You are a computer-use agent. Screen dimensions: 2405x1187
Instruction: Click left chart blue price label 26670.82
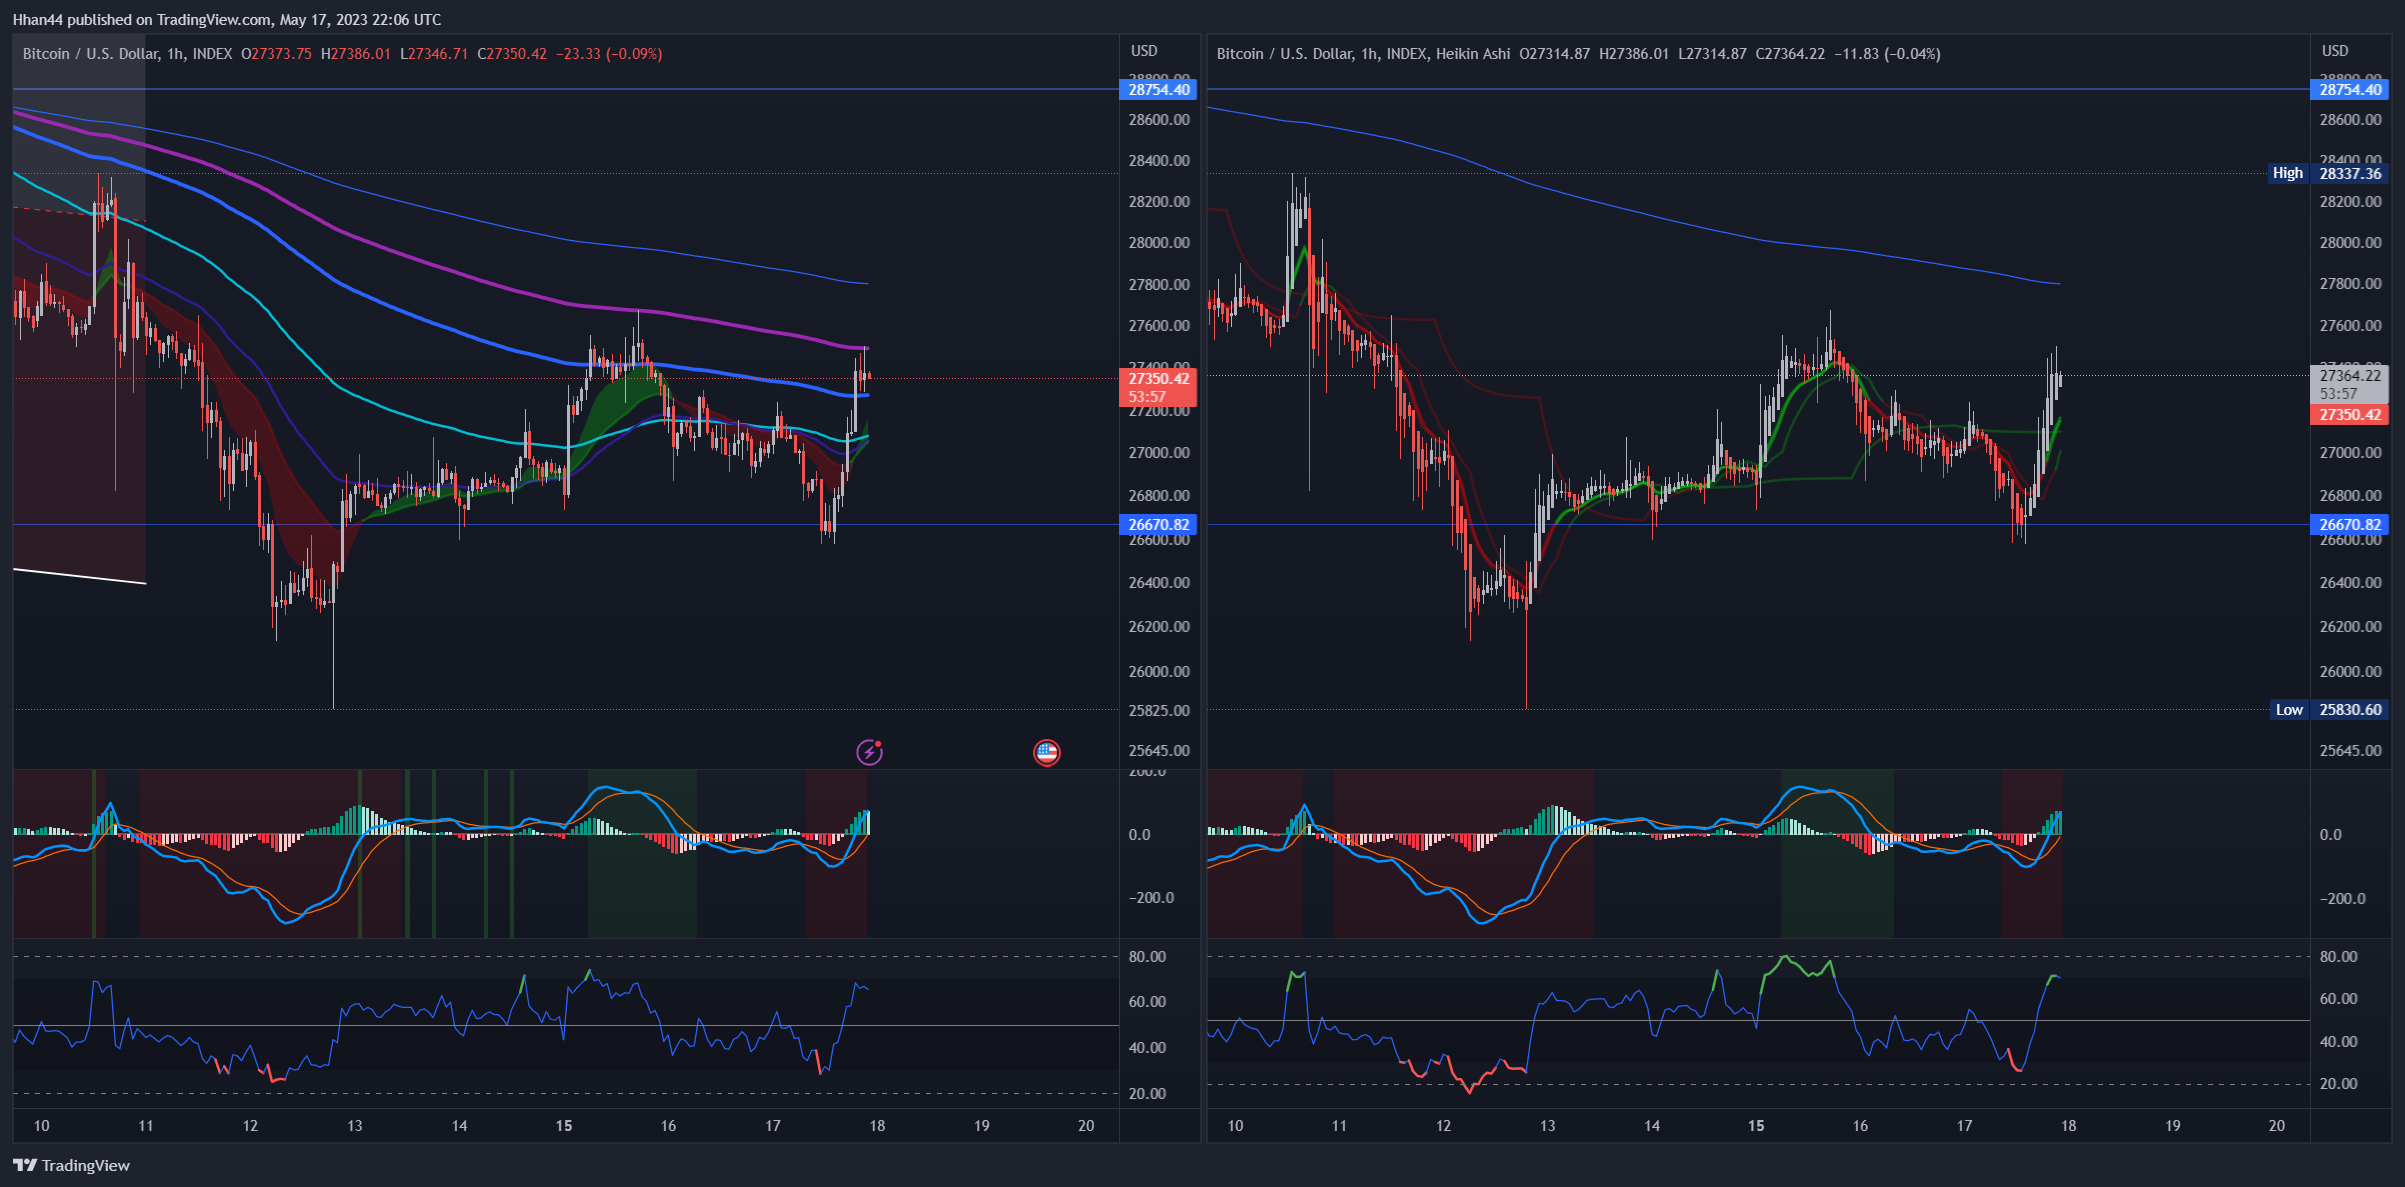pyautogui.click(x=1158, y=525)
